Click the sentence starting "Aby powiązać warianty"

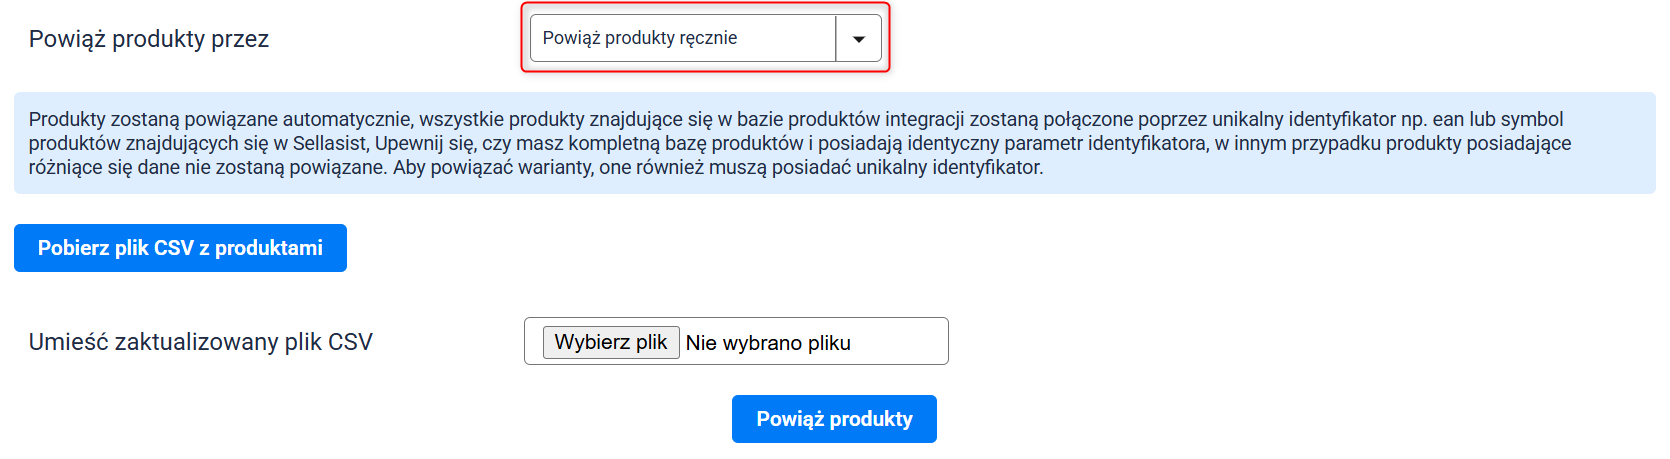point(717,167)
